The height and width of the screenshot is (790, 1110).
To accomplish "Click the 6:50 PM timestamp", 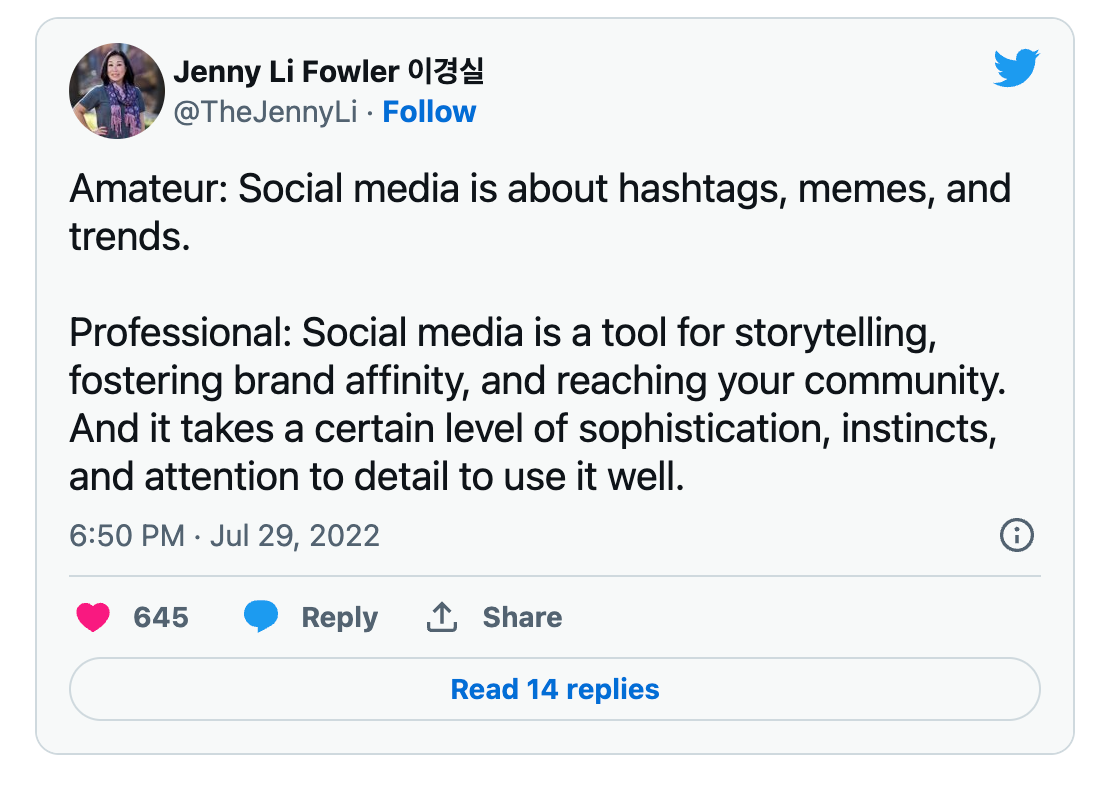I will pyautogui.click(x=127, y=536).
